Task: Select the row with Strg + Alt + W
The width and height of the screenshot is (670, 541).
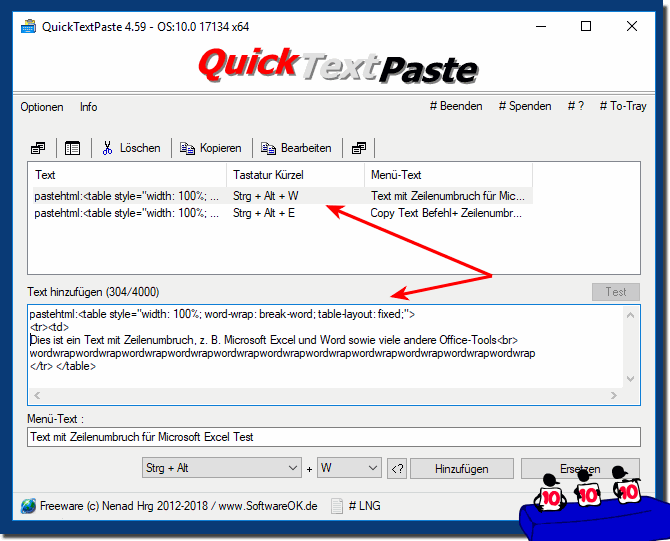Action: point(282,196)
